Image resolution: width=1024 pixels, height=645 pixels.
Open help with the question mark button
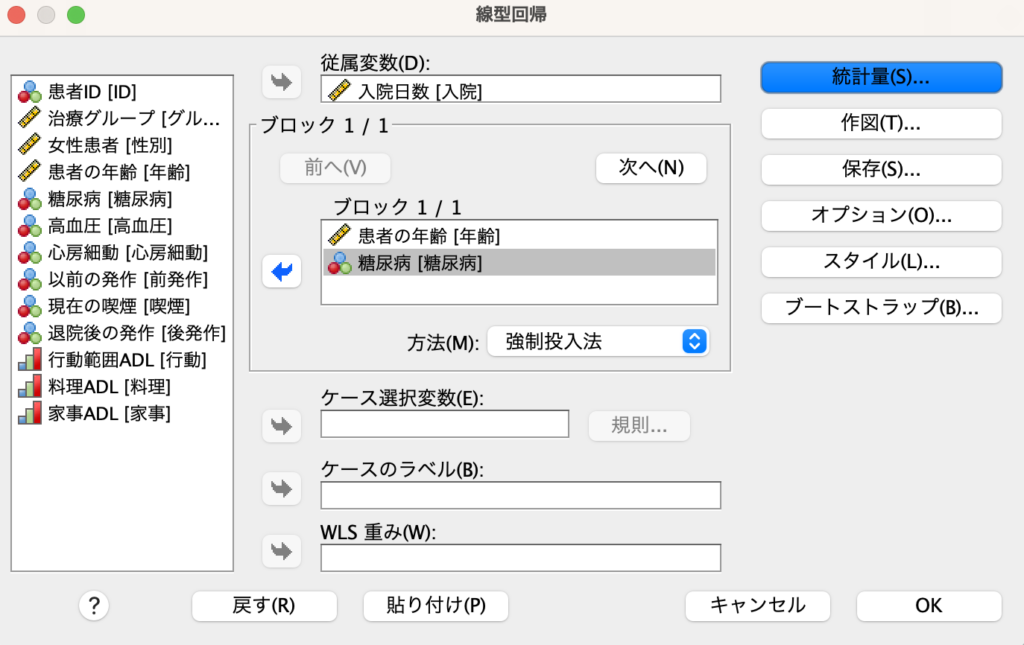pos(94,606)
